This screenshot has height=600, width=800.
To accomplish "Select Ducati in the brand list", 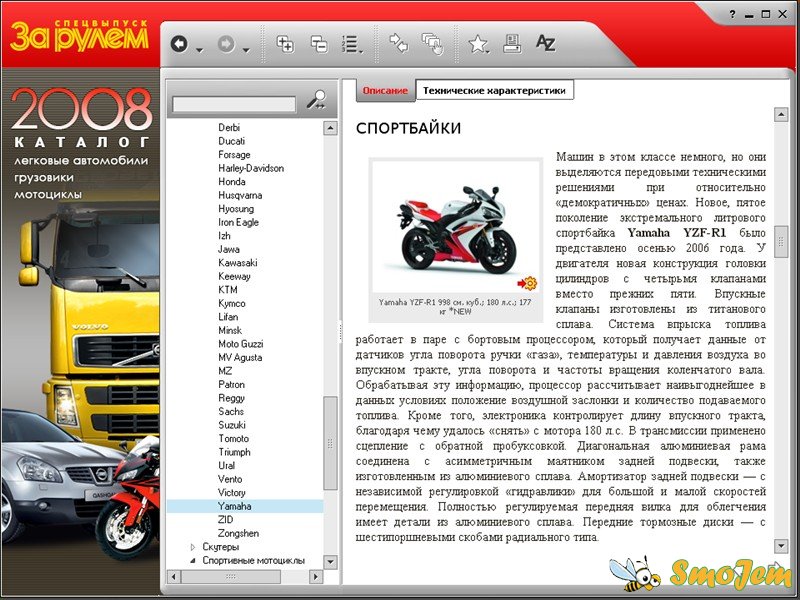I will click(232, 141).
